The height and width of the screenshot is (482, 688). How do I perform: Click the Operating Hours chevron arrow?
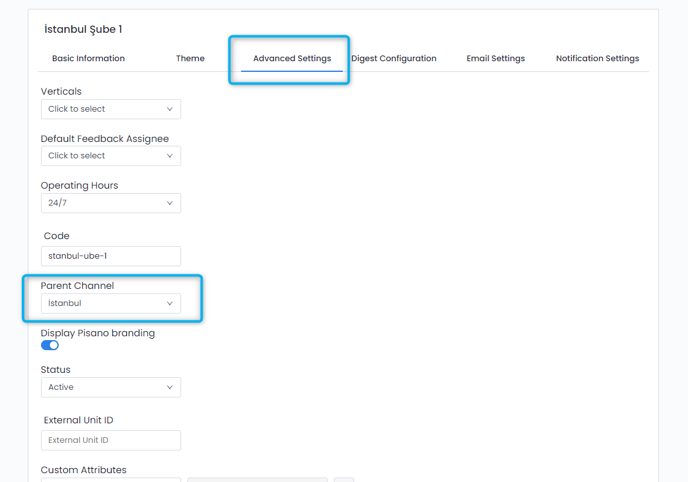click(169, 203)
